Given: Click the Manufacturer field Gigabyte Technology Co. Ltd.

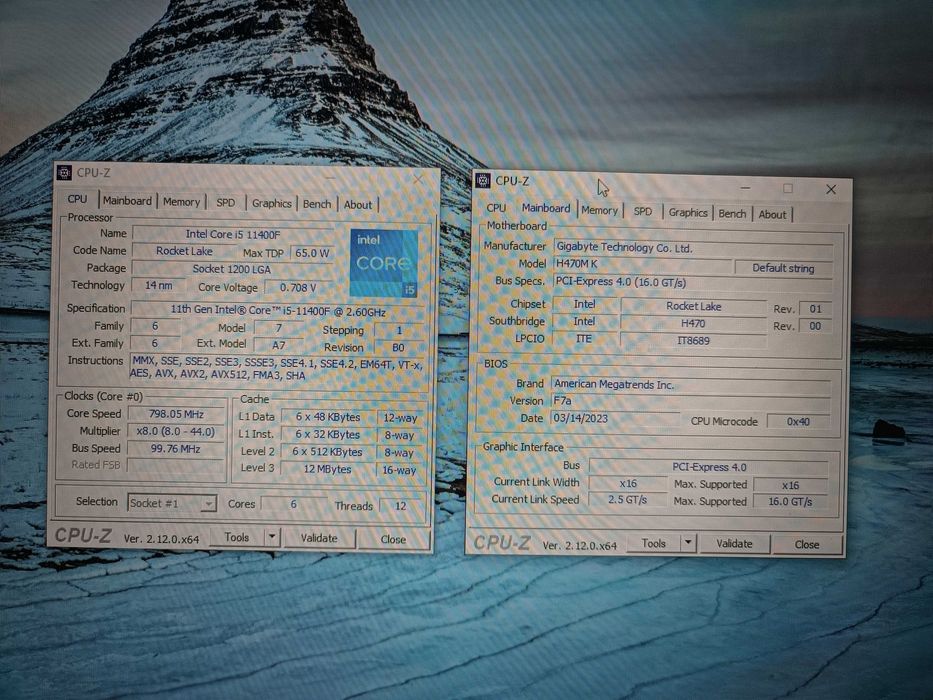Looking at the screenshot, I should (693, 249).
